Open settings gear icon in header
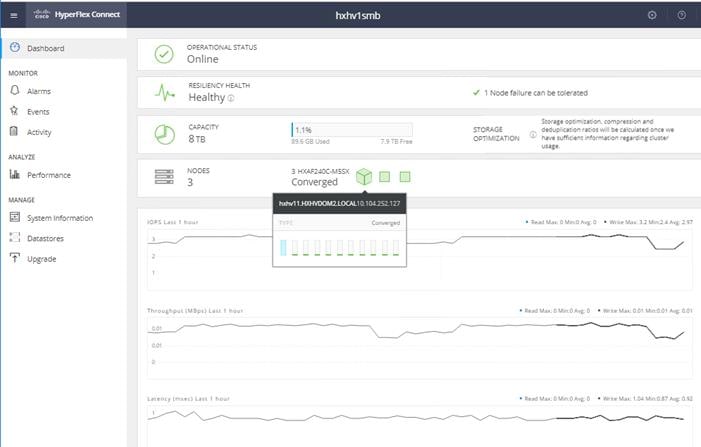This screenshot has height=447, width=701. 652,15
